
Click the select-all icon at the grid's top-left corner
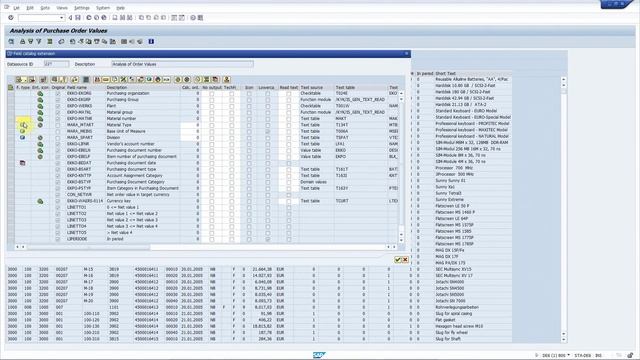pos(11,87)
